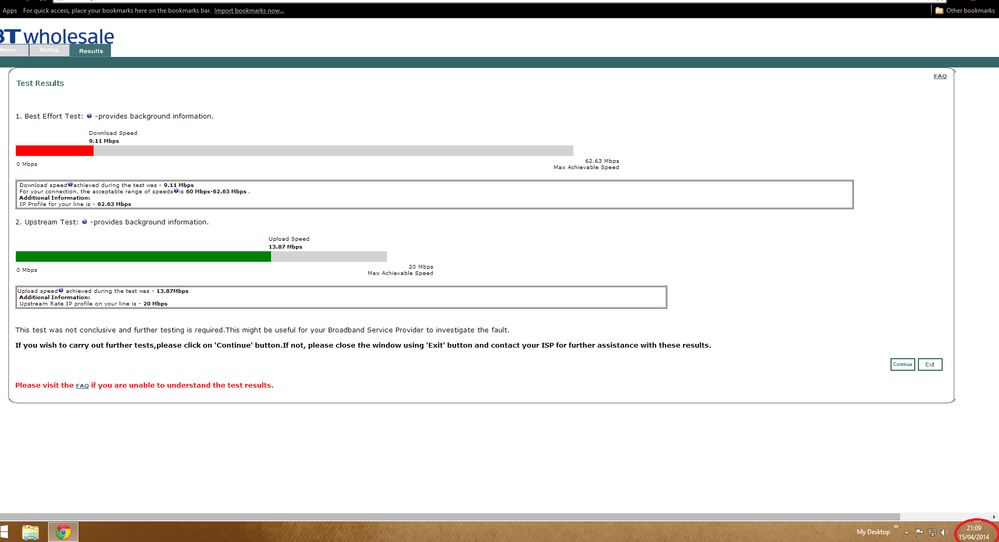The image size is (999, 542).
Task: Click '20 Mbps Max Achievable Speed' label
Action: click(401, 269)
